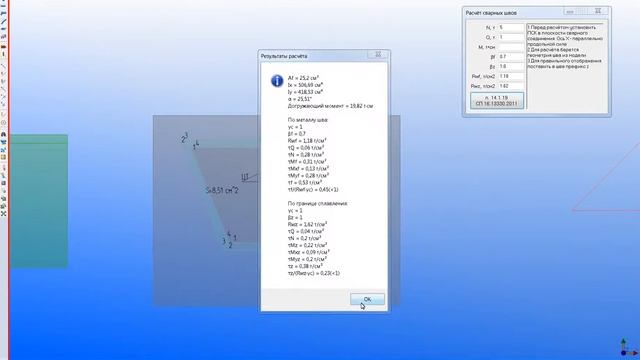640x360 pixels.
Task: Select the 'βz = 1' result line
Action: pyautogui.click(x=296, y=218)
